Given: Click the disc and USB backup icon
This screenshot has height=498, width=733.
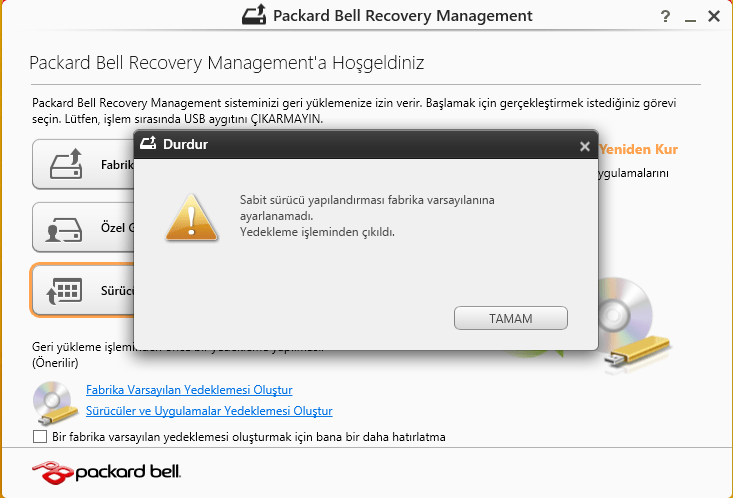Looking at the screenshot, I should pos(54,400).
